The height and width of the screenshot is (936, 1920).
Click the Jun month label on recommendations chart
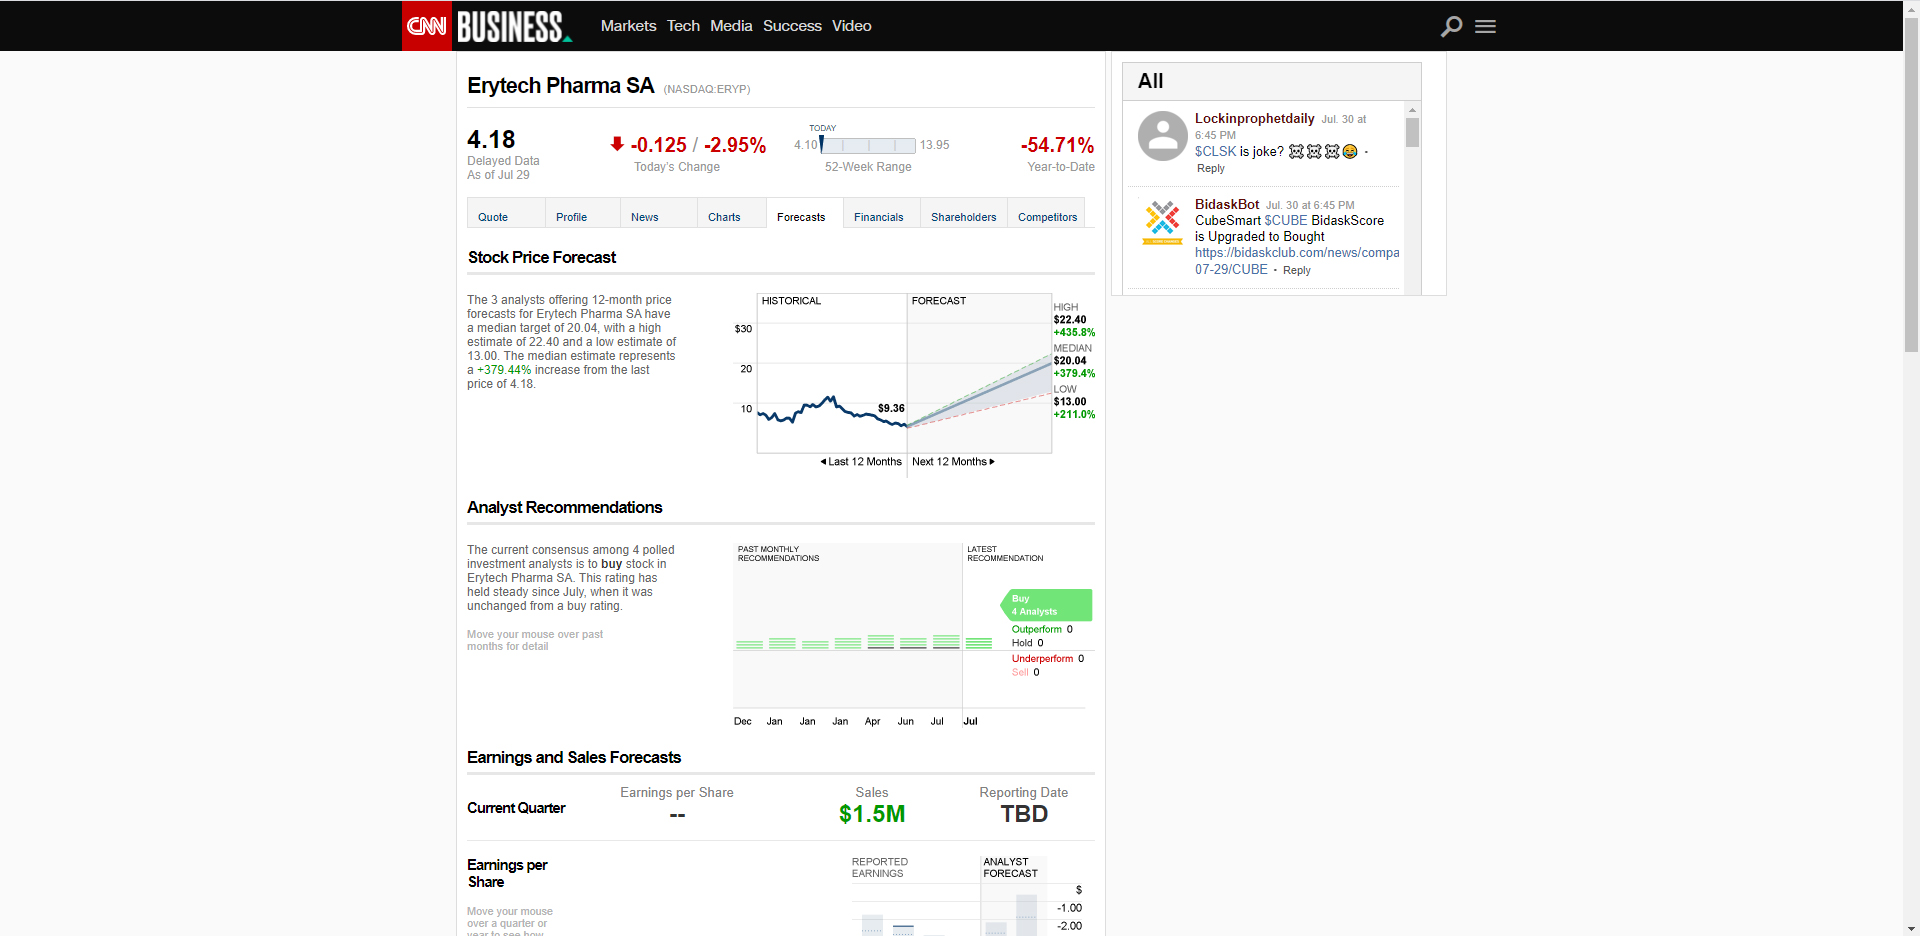905,722
